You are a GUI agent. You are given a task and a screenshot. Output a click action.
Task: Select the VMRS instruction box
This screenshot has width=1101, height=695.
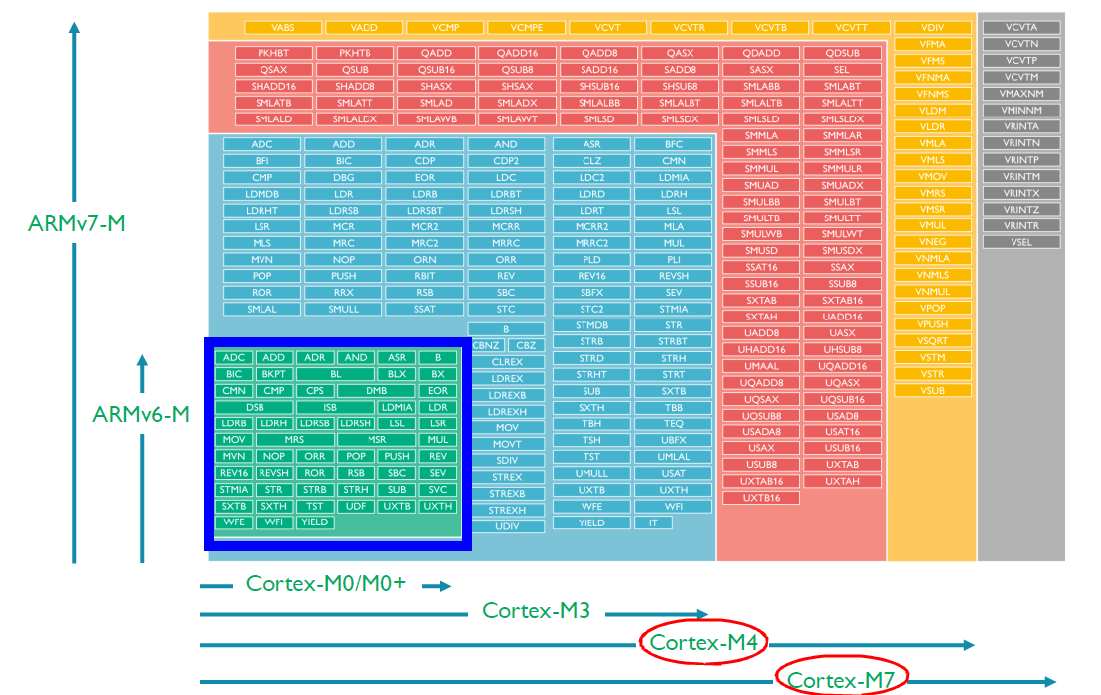click(932, 193)
